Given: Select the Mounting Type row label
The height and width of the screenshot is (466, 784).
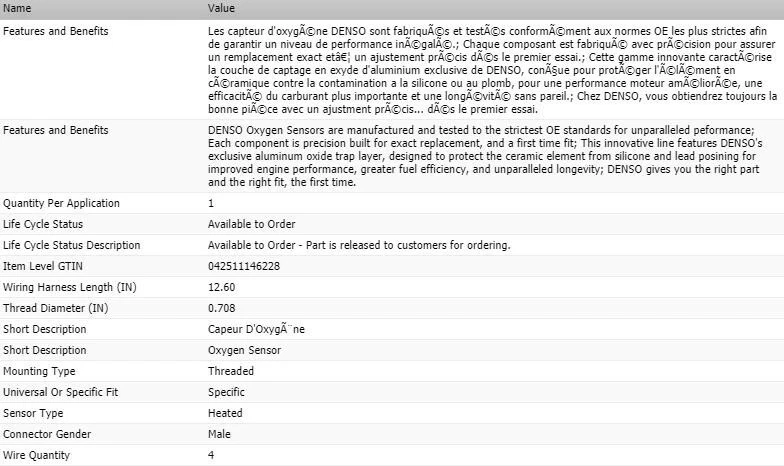Looking at the screenshot, I should [x=41, y=371].
